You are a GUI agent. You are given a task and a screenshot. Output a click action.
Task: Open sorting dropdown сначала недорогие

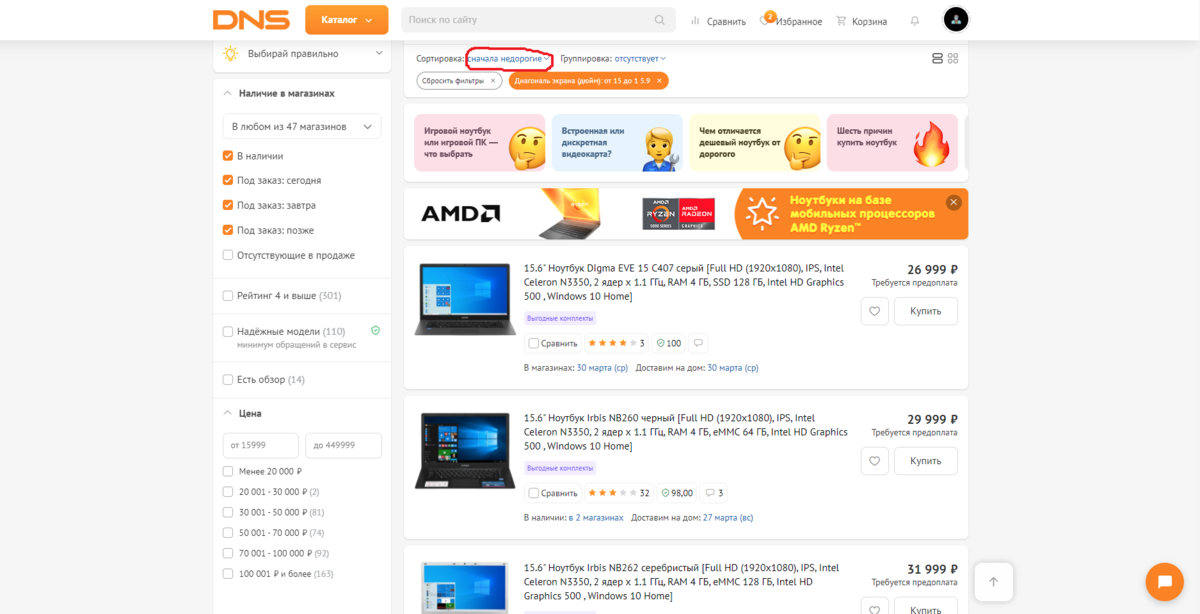[510, 59]
